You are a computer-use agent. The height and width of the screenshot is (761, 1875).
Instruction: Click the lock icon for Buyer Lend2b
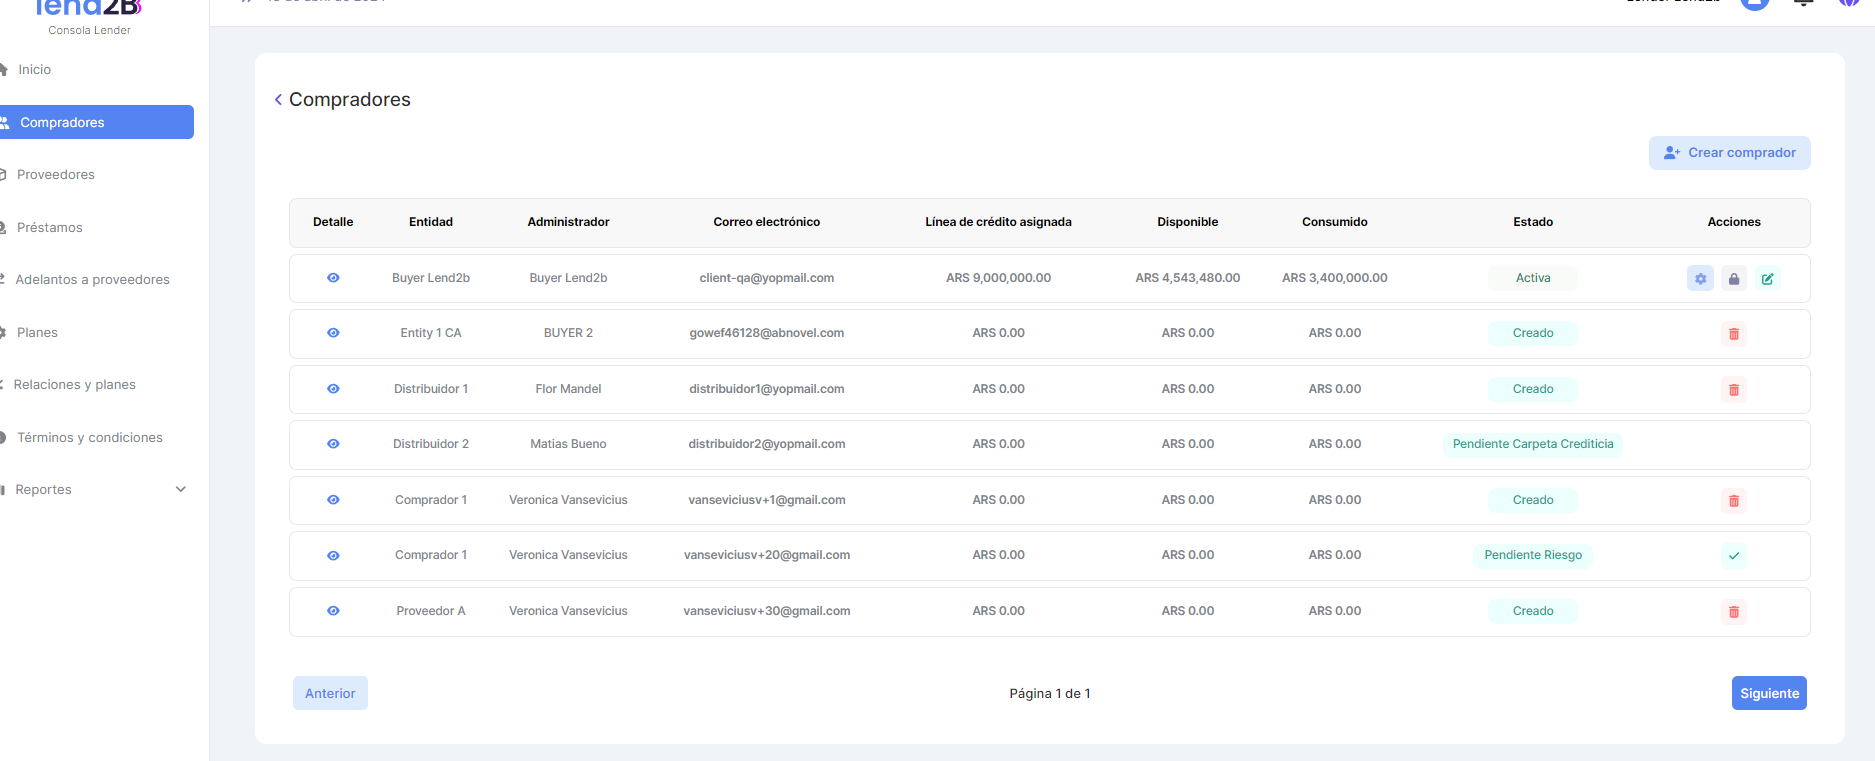(1734, 279)
